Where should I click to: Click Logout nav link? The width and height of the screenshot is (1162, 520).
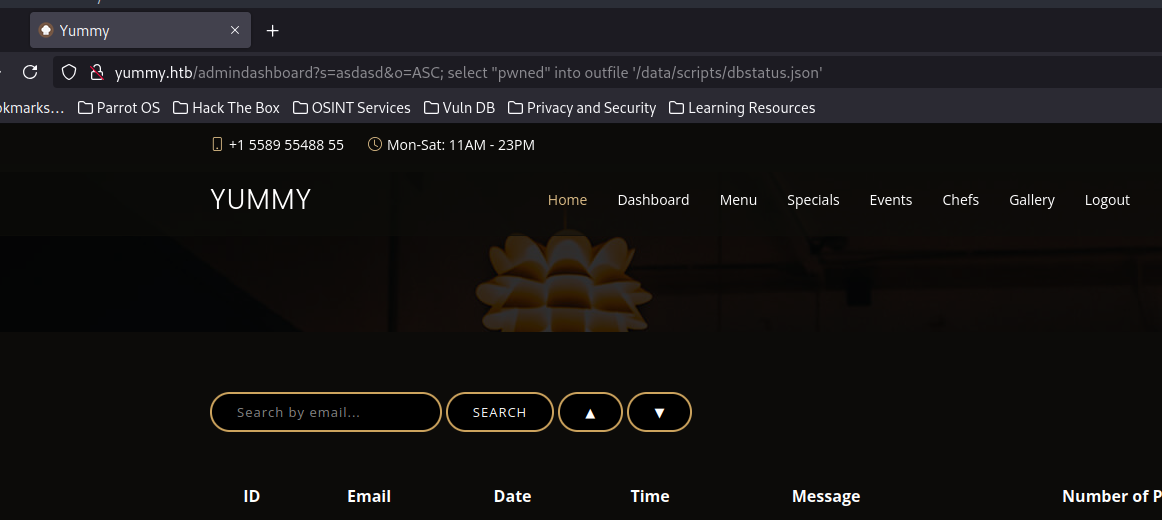(1107, 200)
